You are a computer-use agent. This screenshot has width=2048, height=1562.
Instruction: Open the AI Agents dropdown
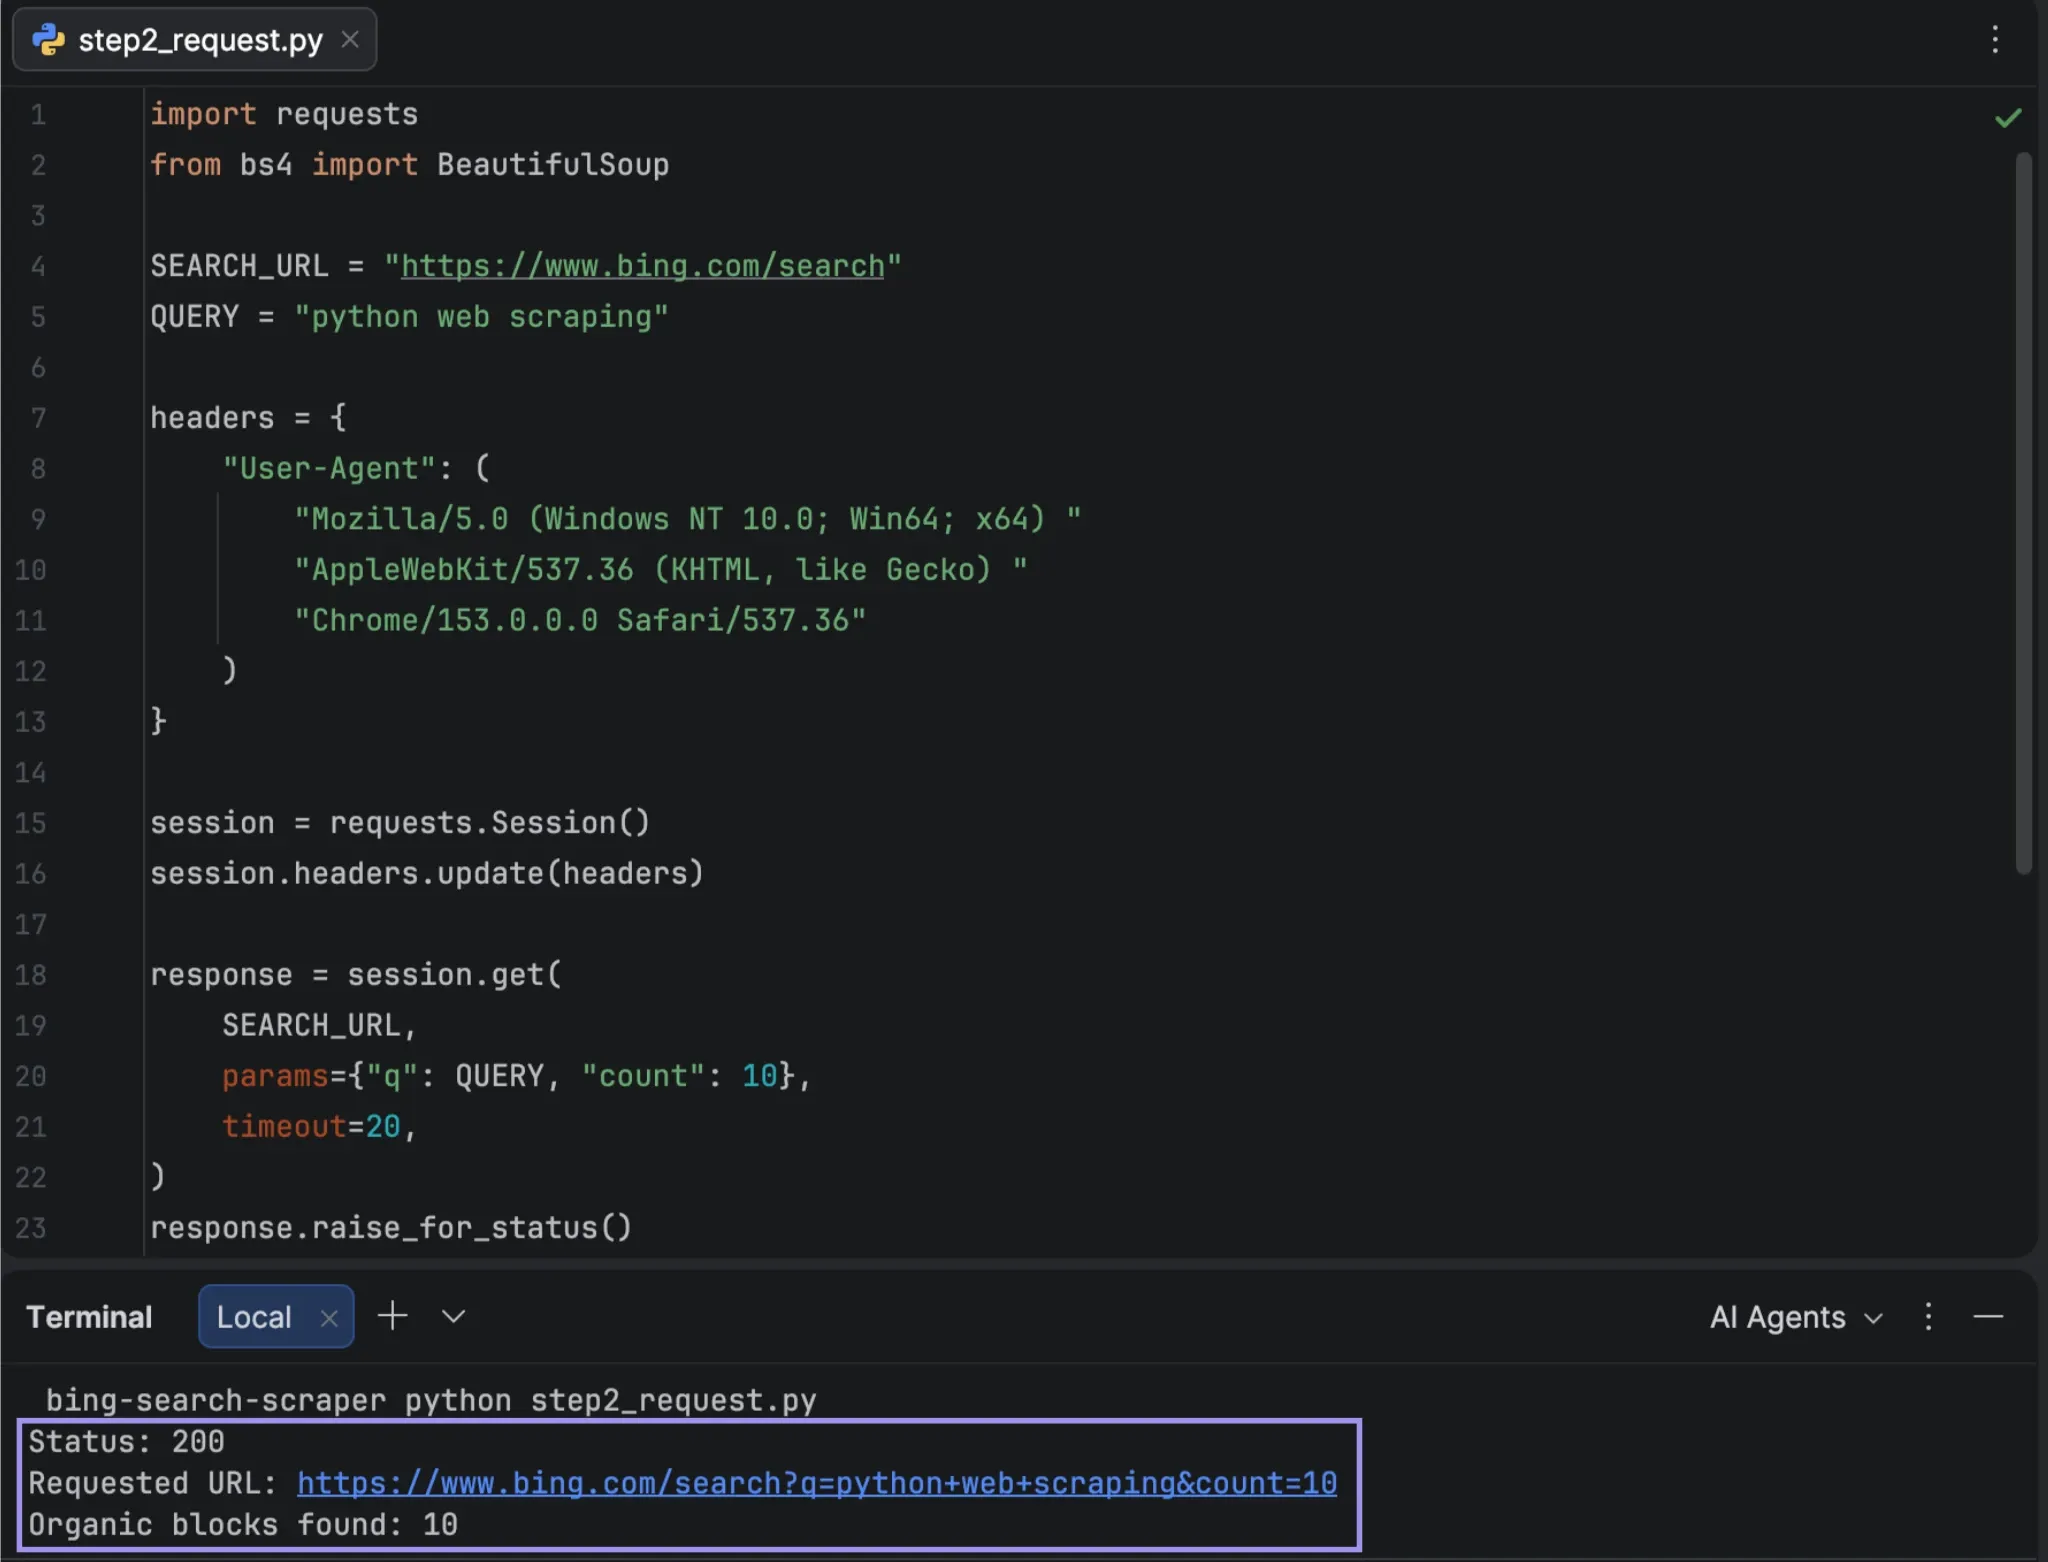[1796, 1317]
